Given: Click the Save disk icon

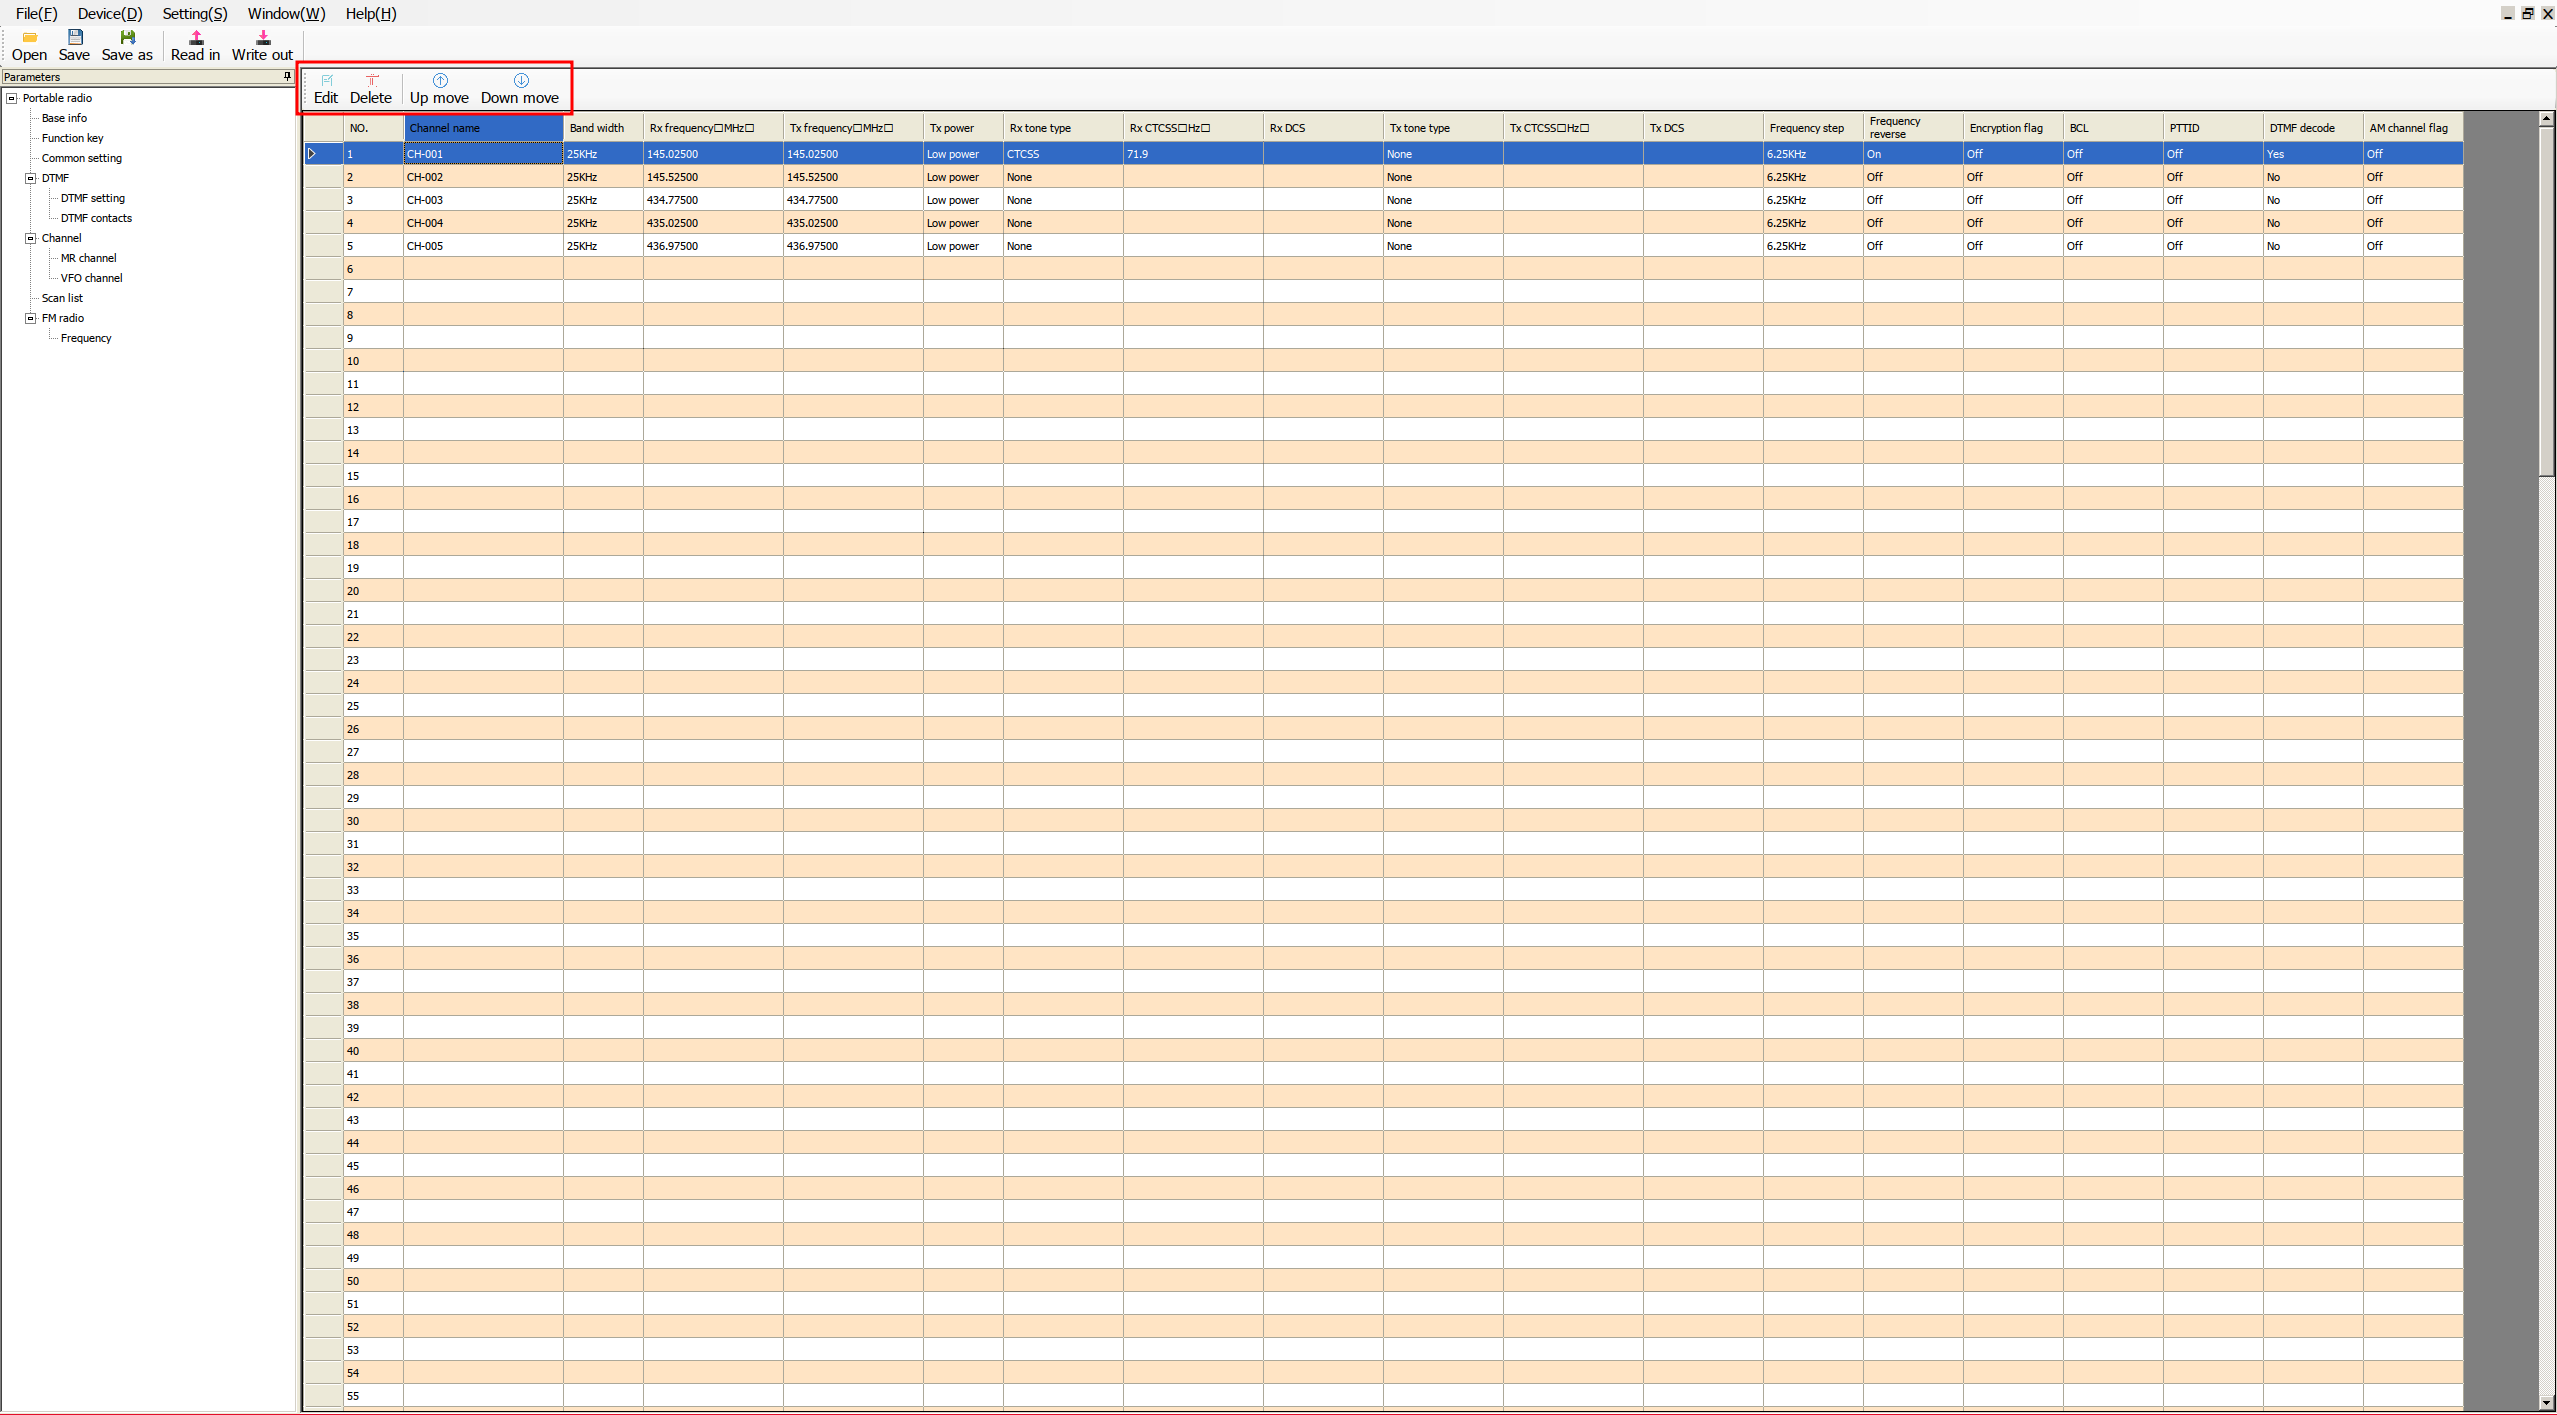Looking at the screenshot, I should (x=74, y=38).
